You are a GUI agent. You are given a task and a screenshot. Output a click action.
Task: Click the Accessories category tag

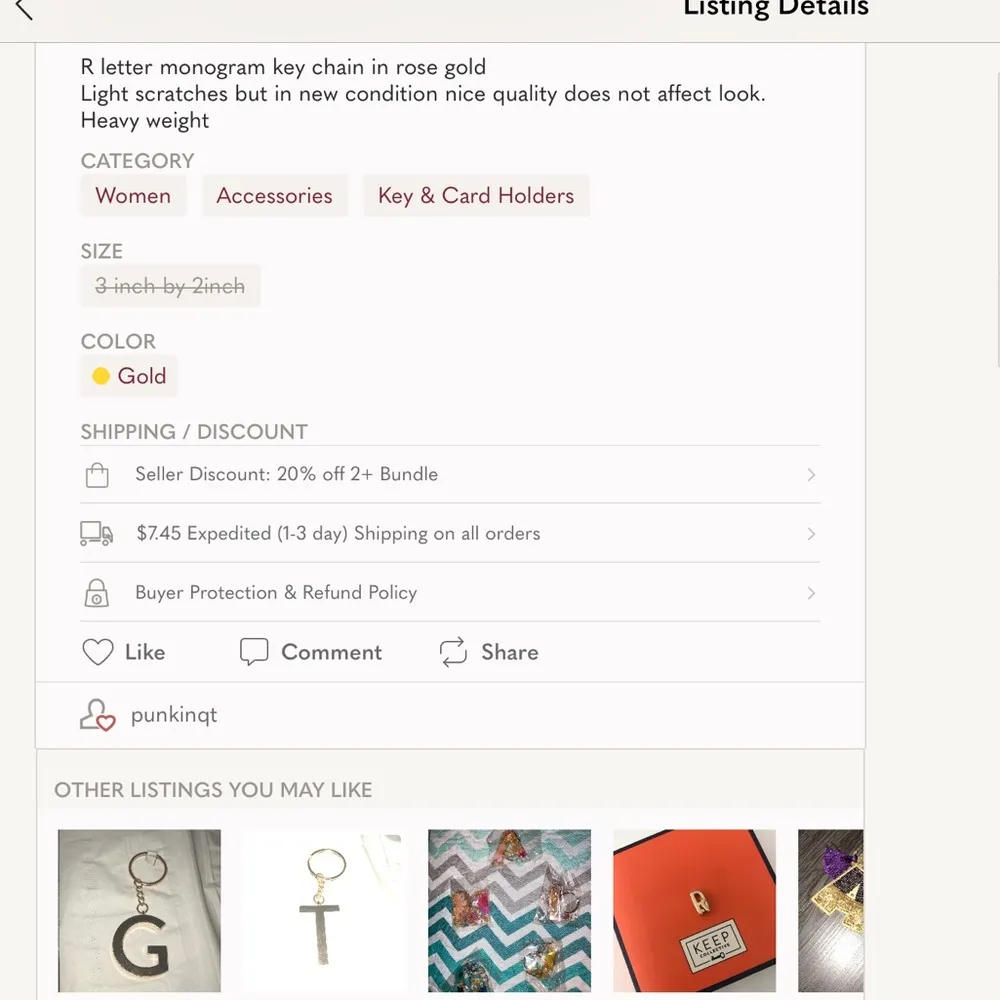click(274, 196)
